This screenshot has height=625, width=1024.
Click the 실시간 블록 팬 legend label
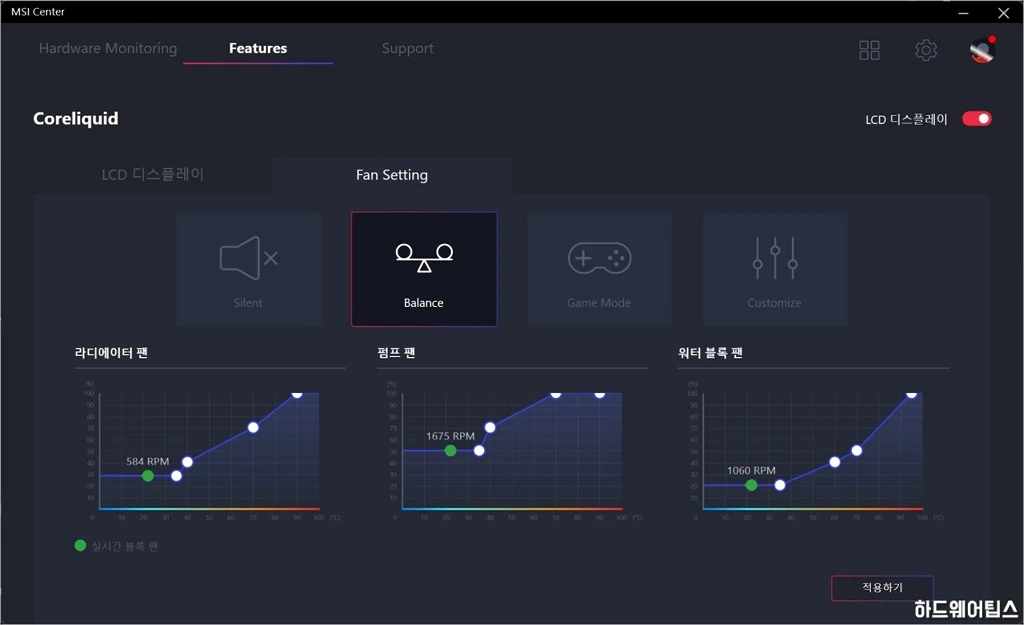[x=125, y=546]
